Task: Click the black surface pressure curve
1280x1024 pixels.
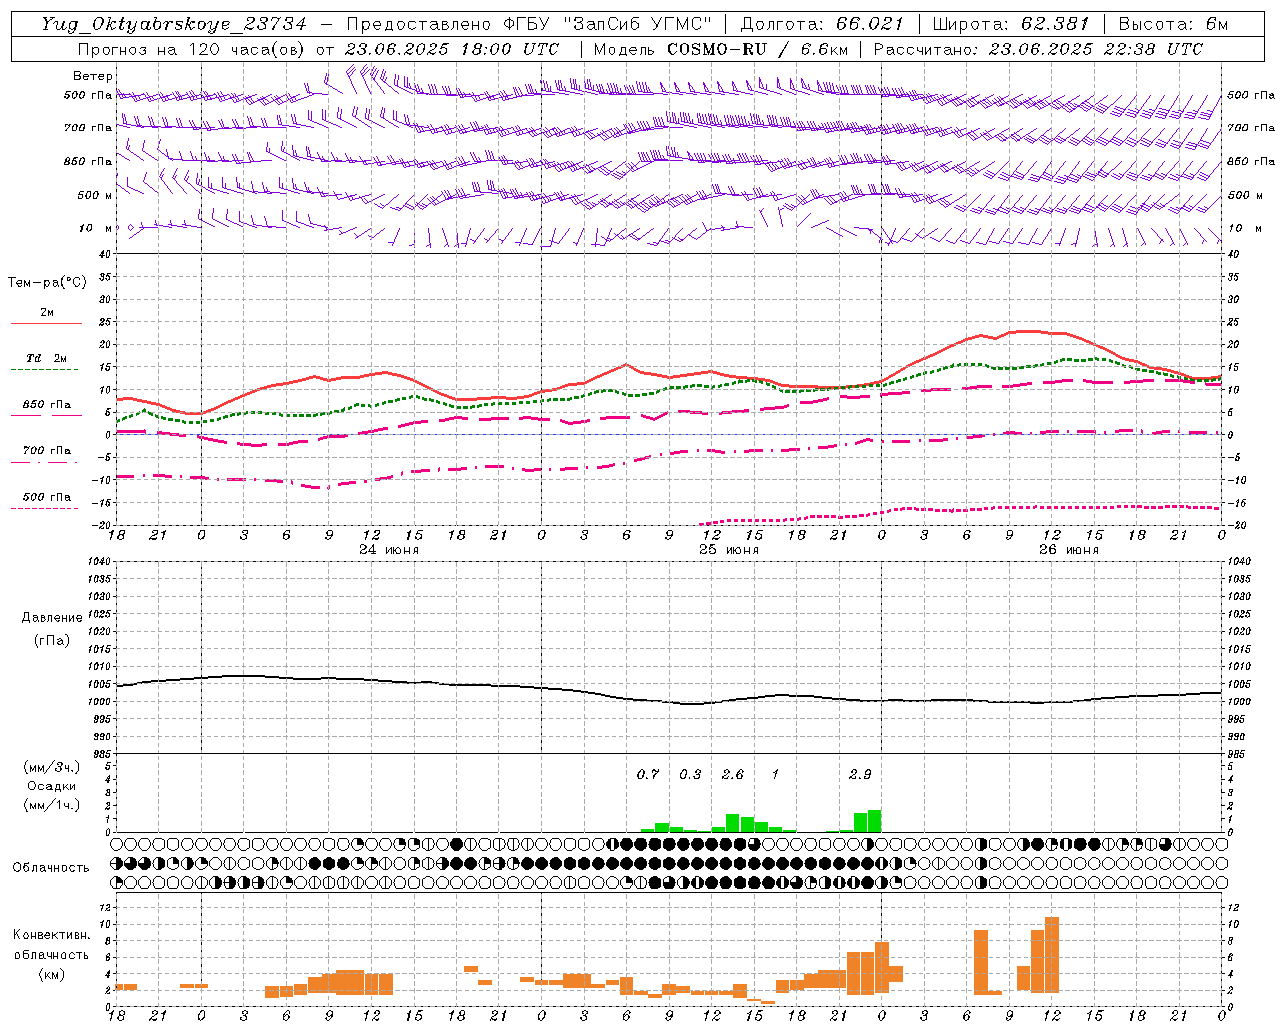Action: (669, 690)
